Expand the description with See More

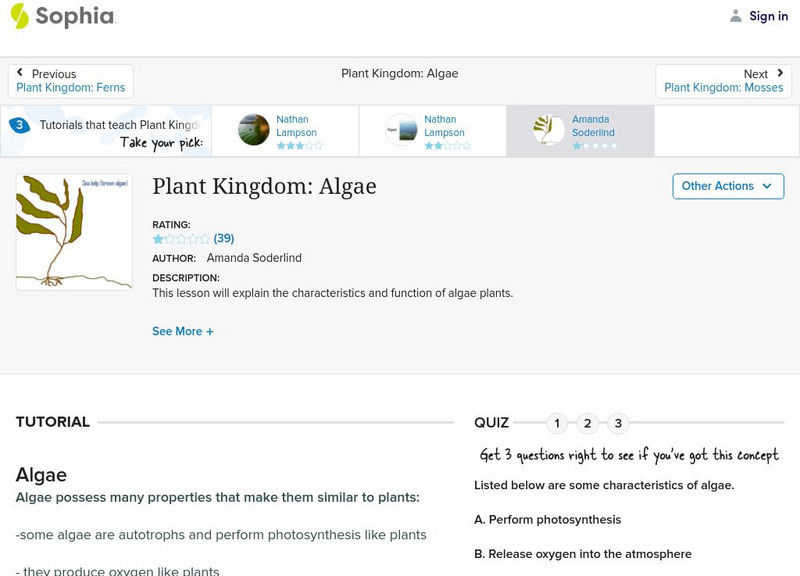[183, 331]
